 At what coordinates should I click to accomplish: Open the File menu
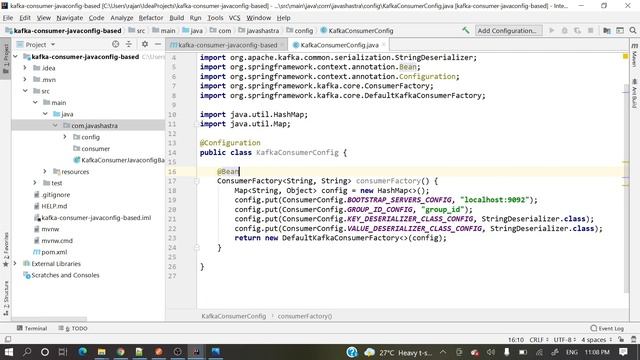(x=8, y=18)
